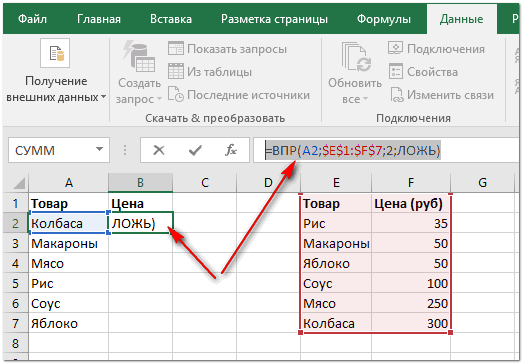Open Создать запрос dropdown arrow
Screen dimensions: 523x364
tap(159, 99)
